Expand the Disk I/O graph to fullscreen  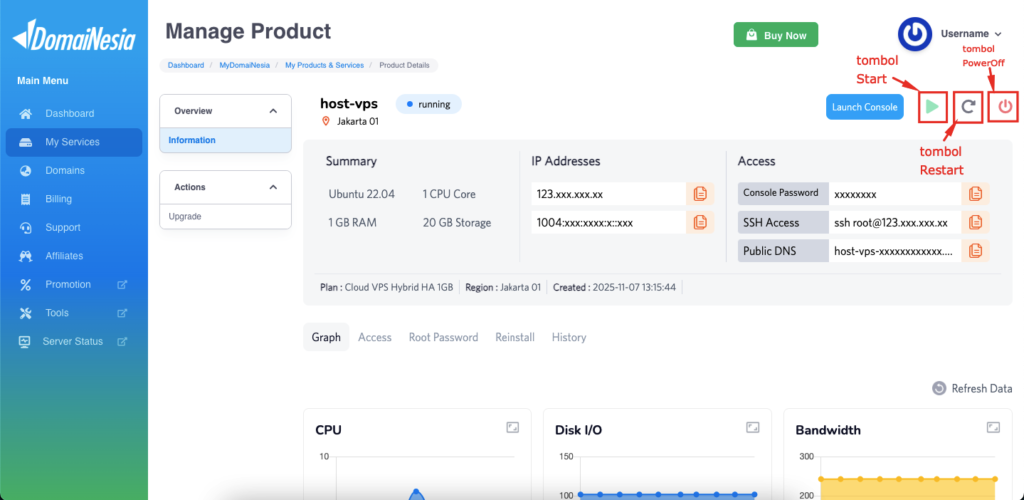(x=753, y=428)
